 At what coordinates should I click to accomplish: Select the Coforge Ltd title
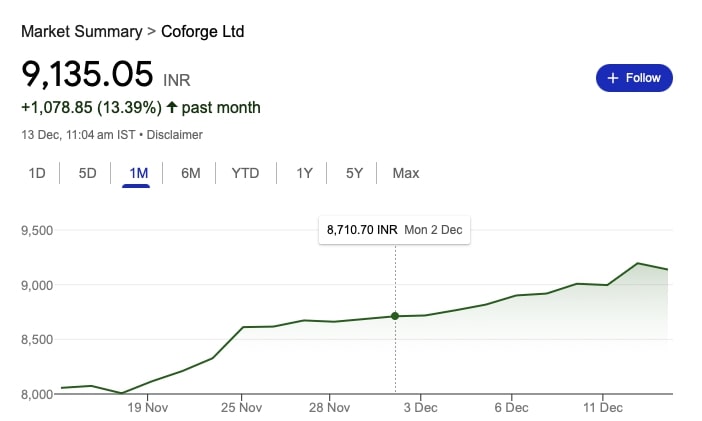[x=202, y=31]
